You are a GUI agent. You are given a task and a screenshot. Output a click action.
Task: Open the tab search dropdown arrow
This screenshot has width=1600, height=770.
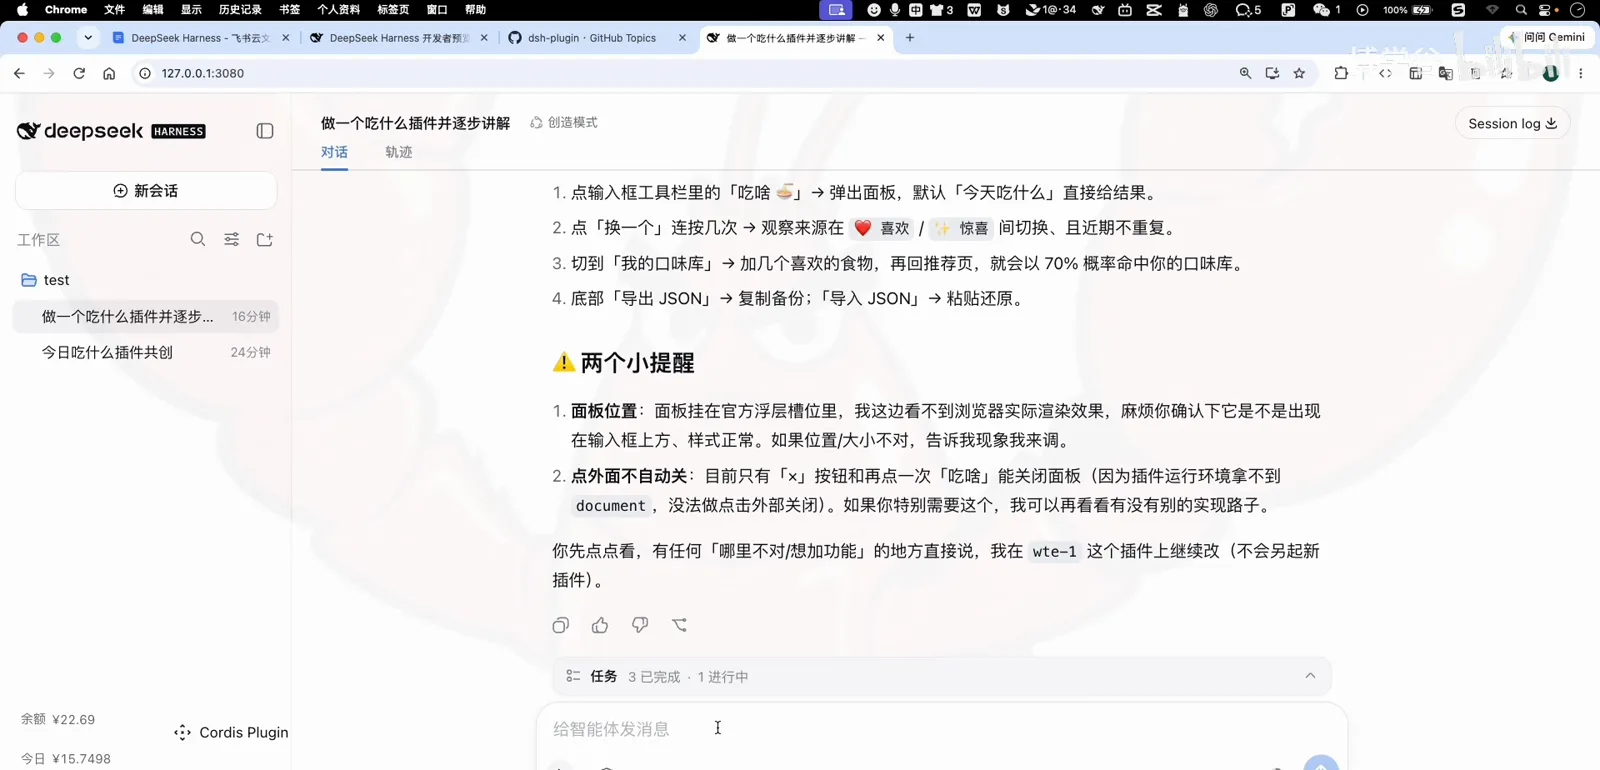point(88,38)
